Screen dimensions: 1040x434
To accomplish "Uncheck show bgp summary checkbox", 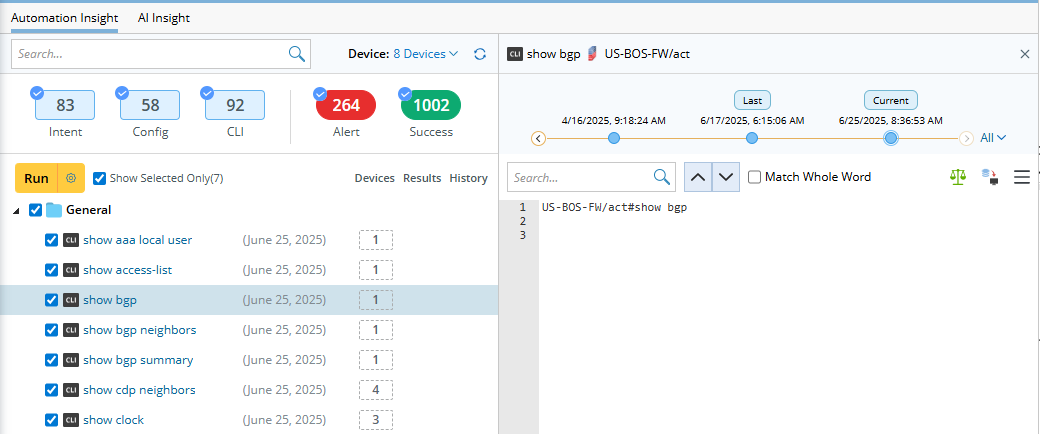I will click(51, 360).
